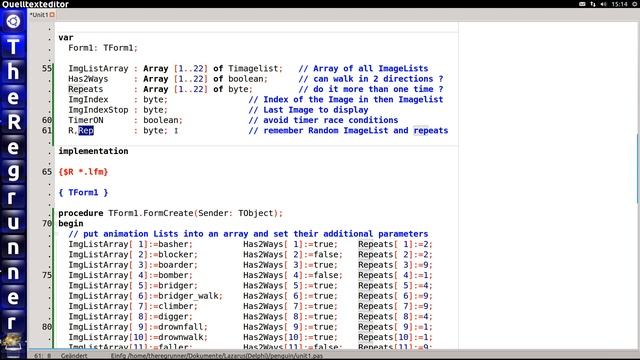Click 'ImgListArray' in the var declaration
Image resolution: width=640 pixels, height=360 pixels.
click(x=98, y=69)
